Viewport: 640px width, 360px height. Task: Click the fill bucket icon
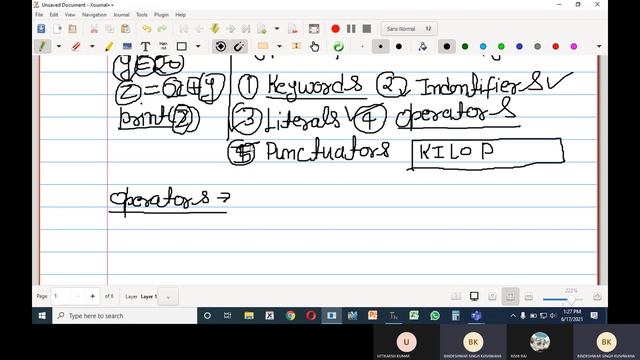(x=423, y=47)
